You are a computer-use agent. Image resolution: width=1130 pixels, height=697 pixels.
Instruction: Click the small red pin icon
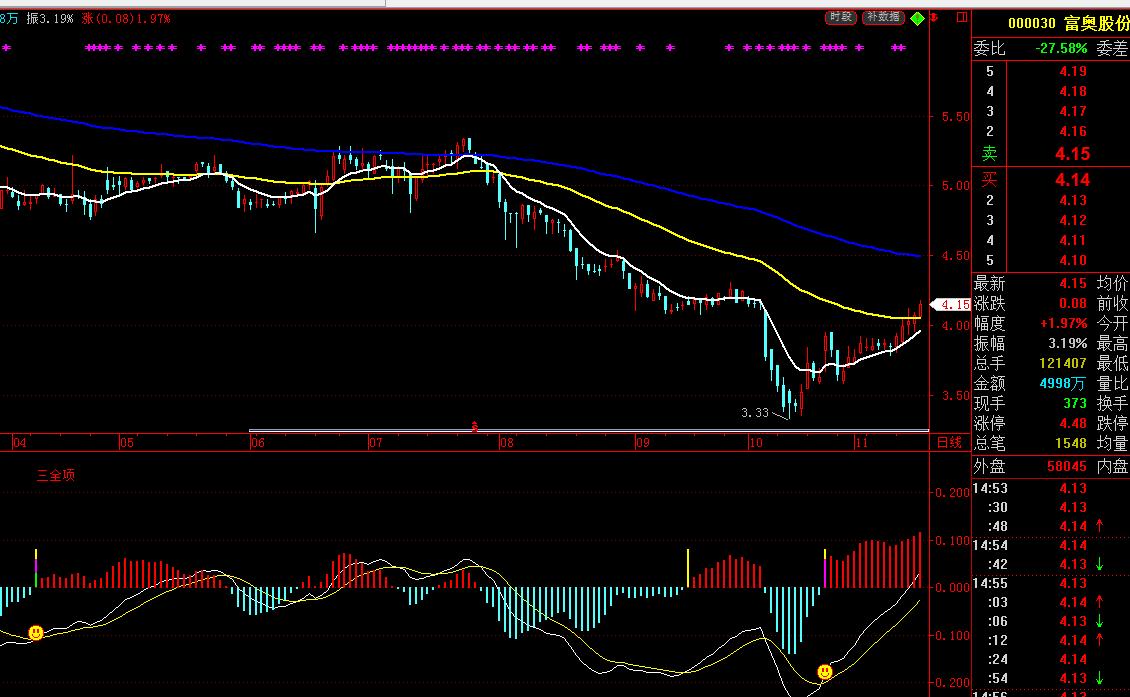(935, 17)
